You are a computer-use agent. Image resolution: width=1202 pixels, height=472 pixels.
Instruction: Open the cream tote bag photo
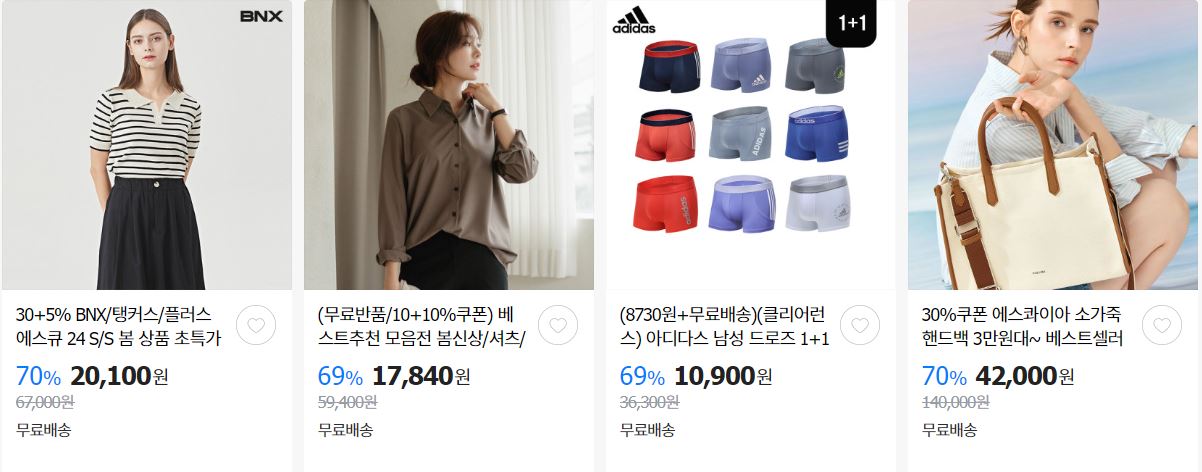pos(1053,145)
